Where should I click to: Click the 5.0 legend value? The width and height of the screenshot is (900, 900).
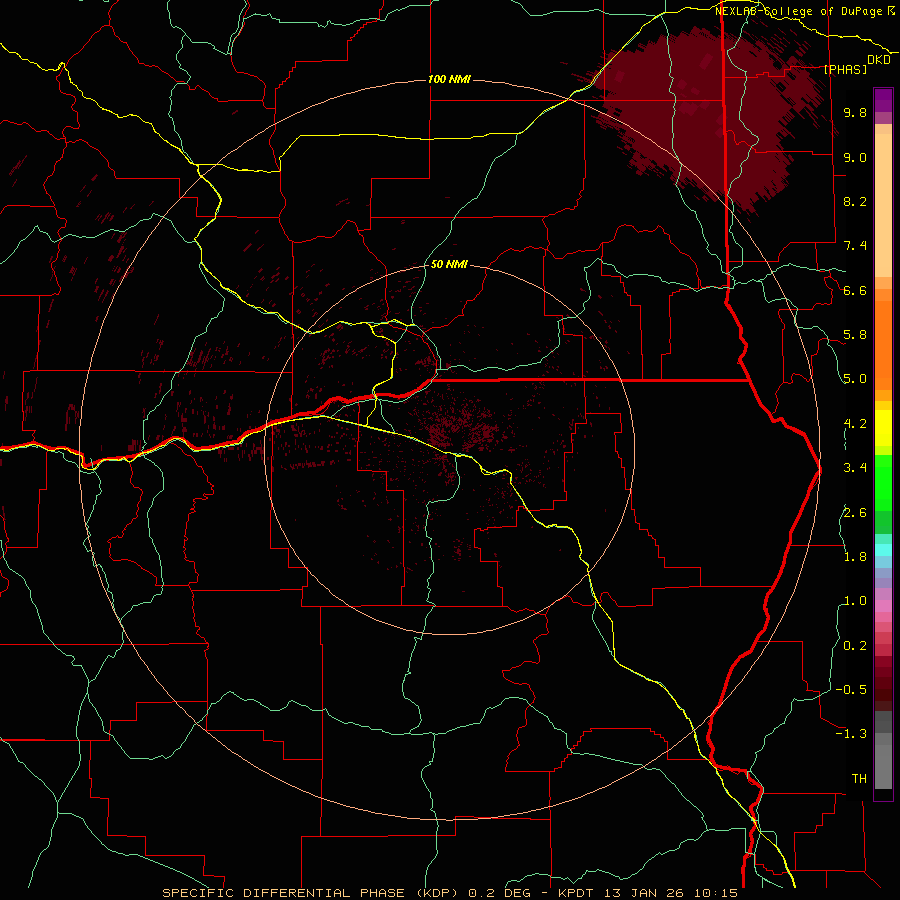[855, 379]
